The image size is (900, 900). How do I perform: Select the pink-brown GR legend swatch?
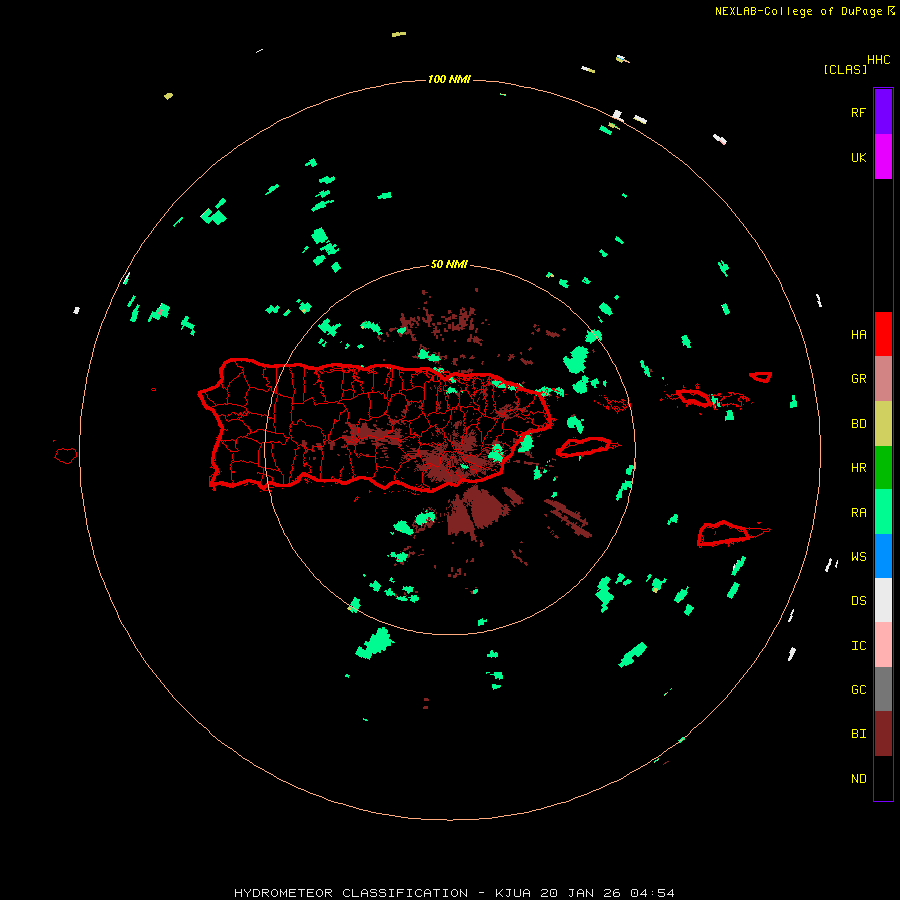883,379
